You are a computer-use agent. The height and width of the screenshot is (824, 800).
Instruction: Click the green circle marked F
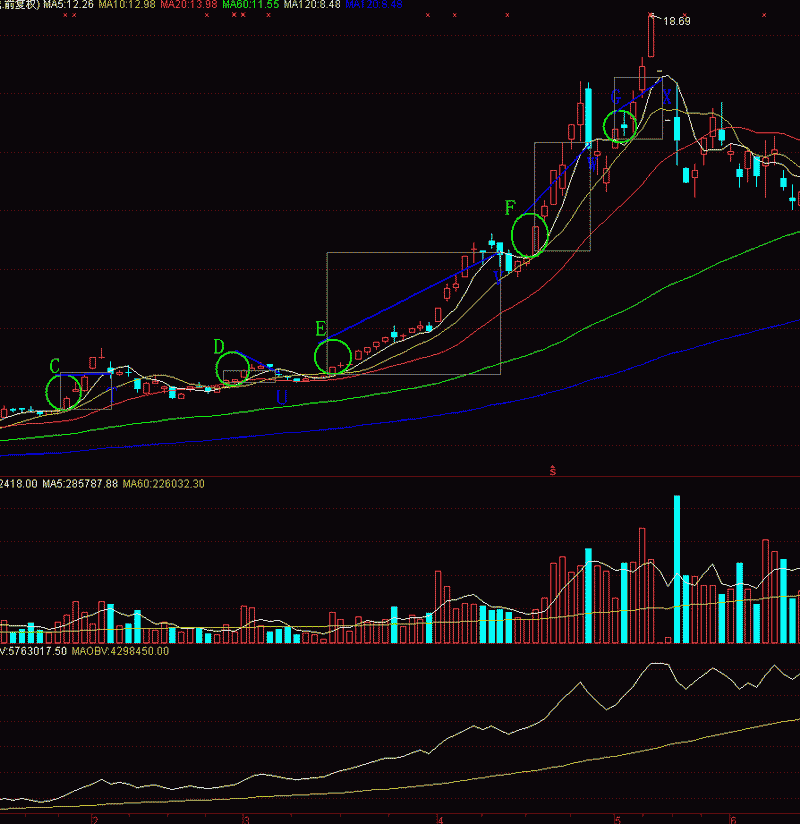pos(530,235)
